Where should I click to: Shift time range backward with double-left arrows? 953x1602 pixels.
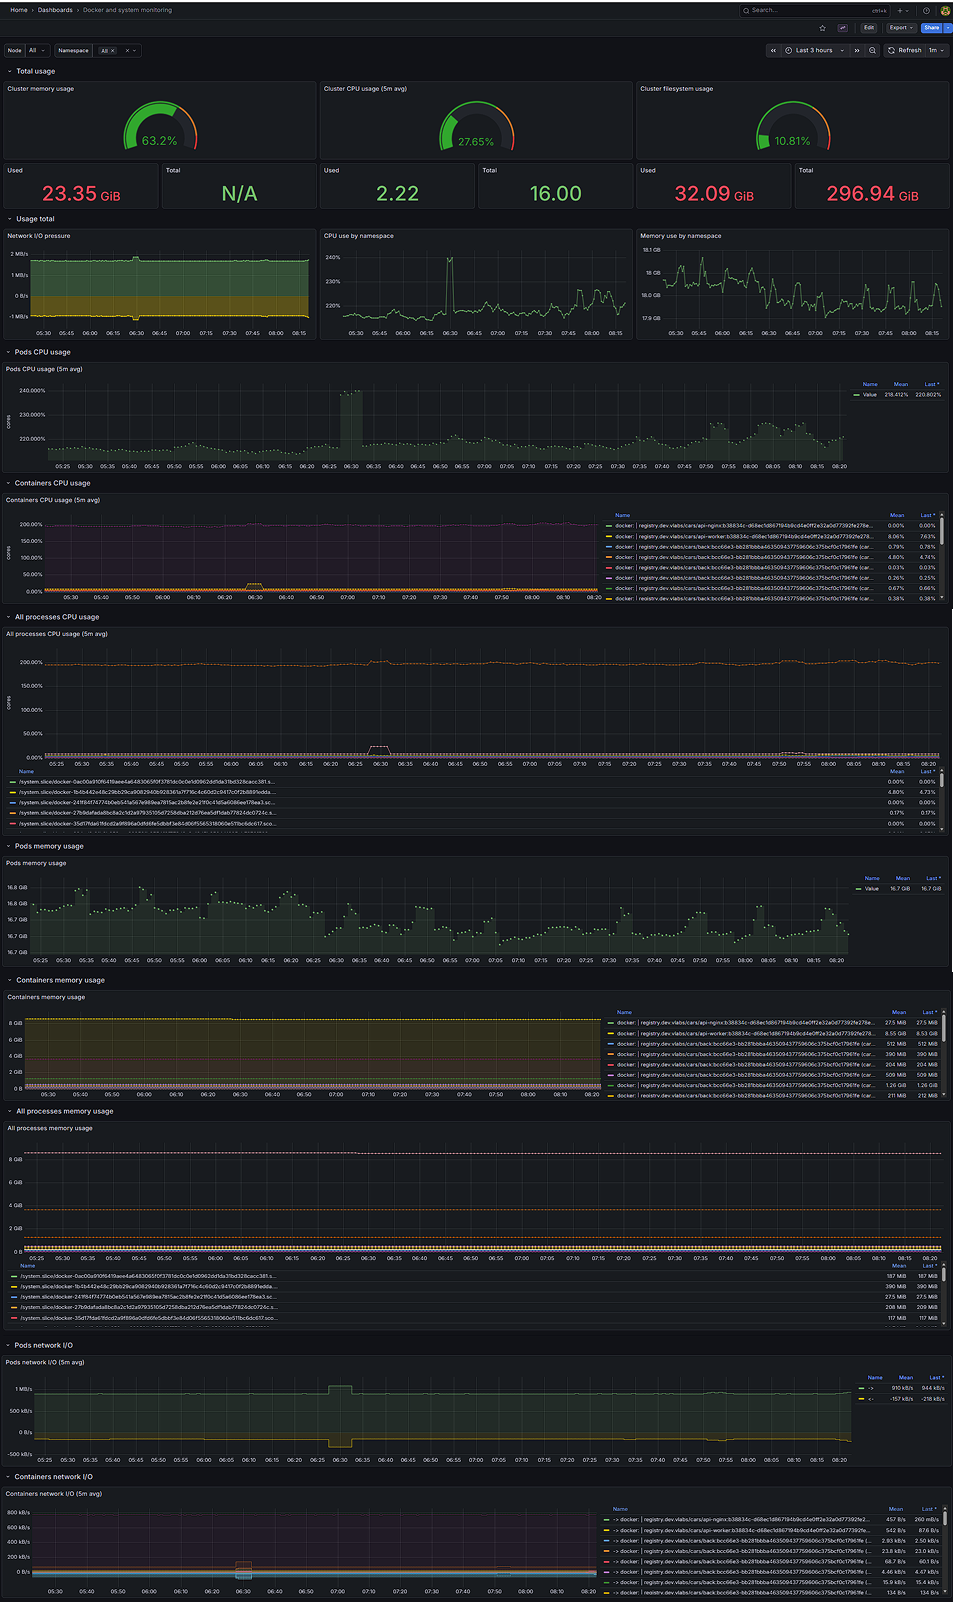coord(773,50)
